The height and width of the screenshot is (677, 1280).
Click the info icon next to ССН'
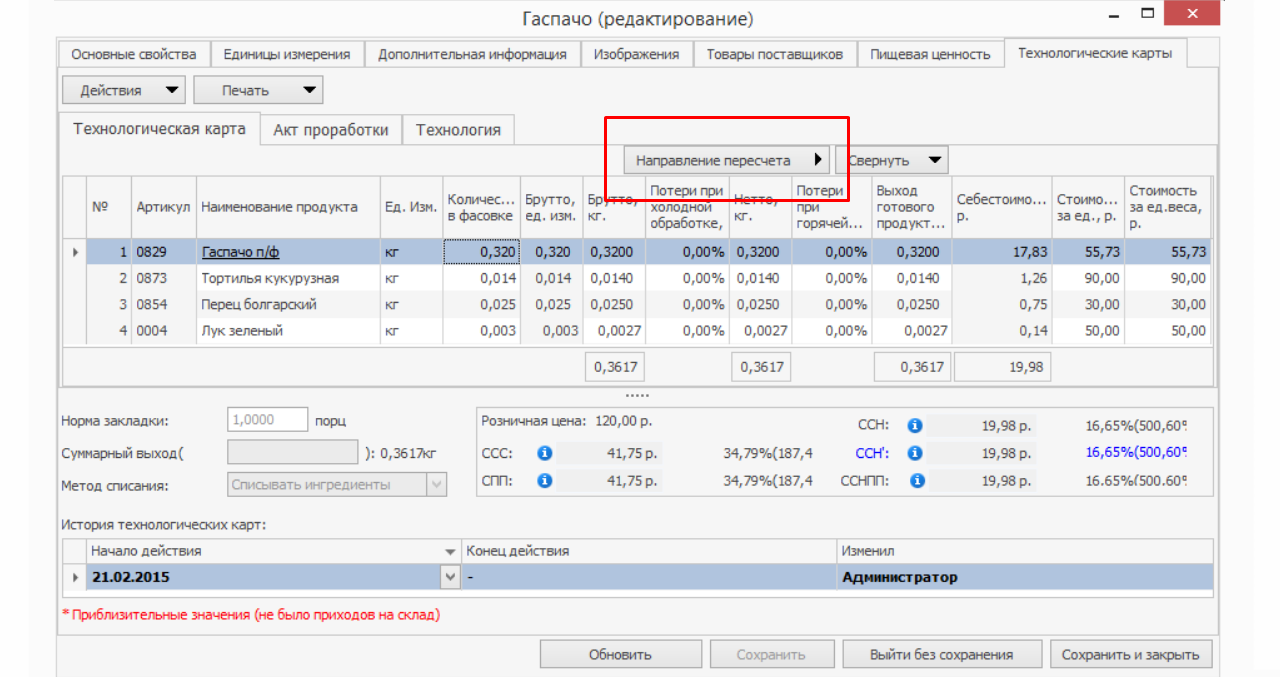915,453
